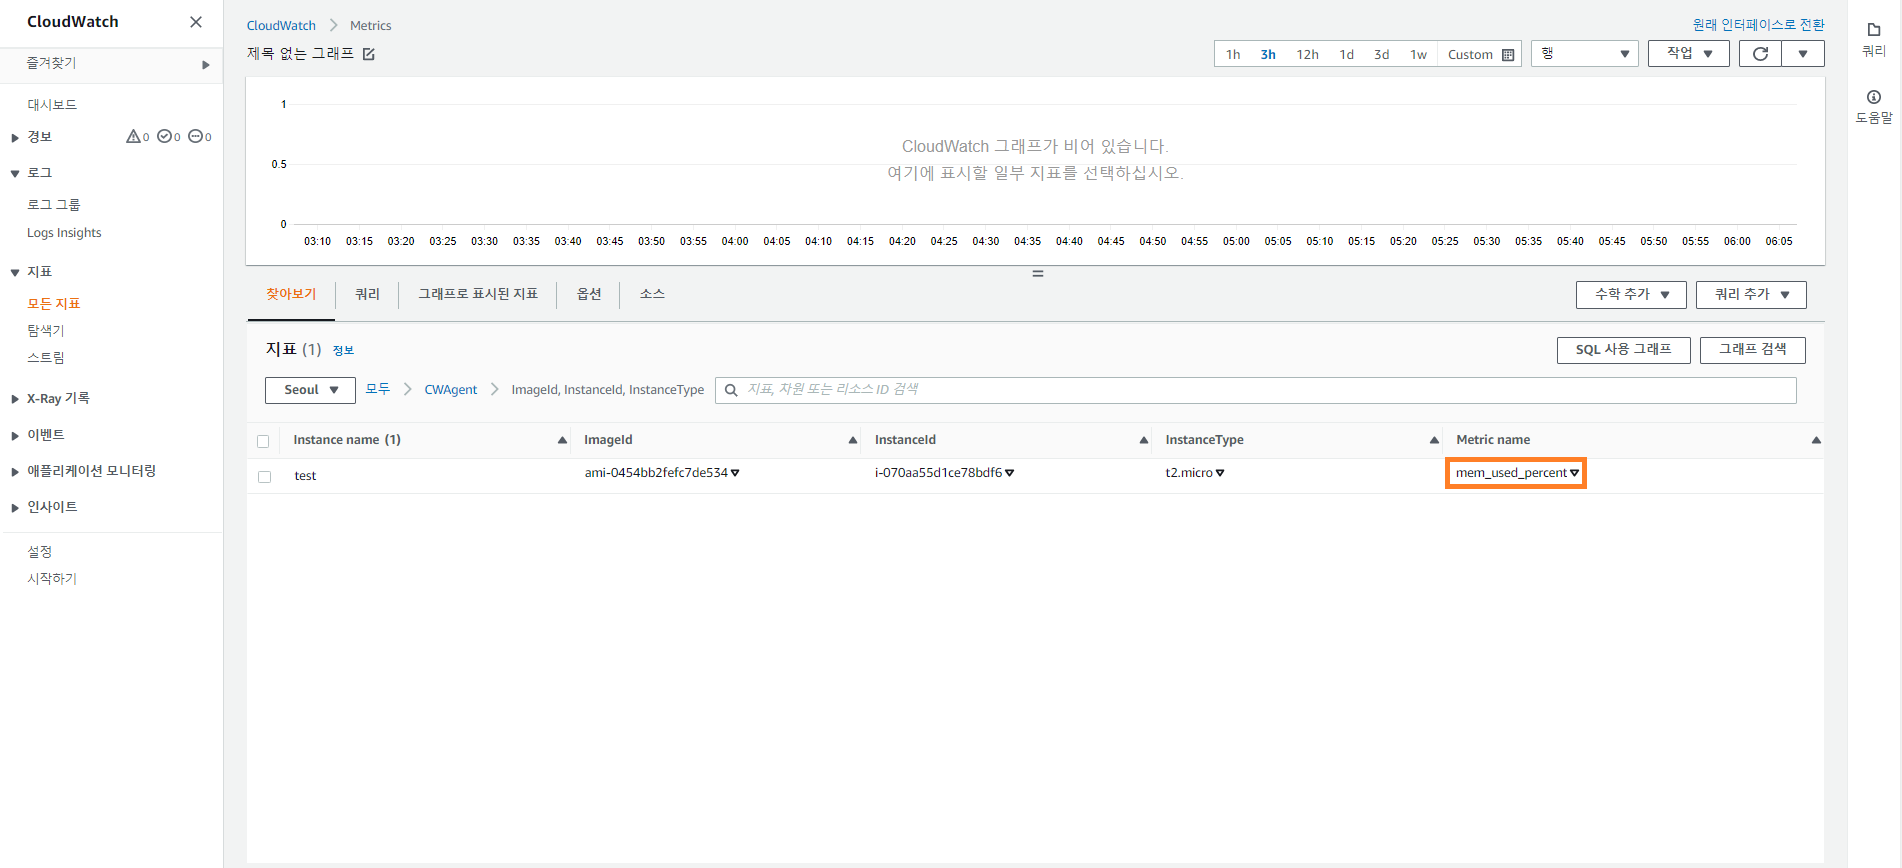Refresh the graph with the reload icon

[x=1760, y=54]
